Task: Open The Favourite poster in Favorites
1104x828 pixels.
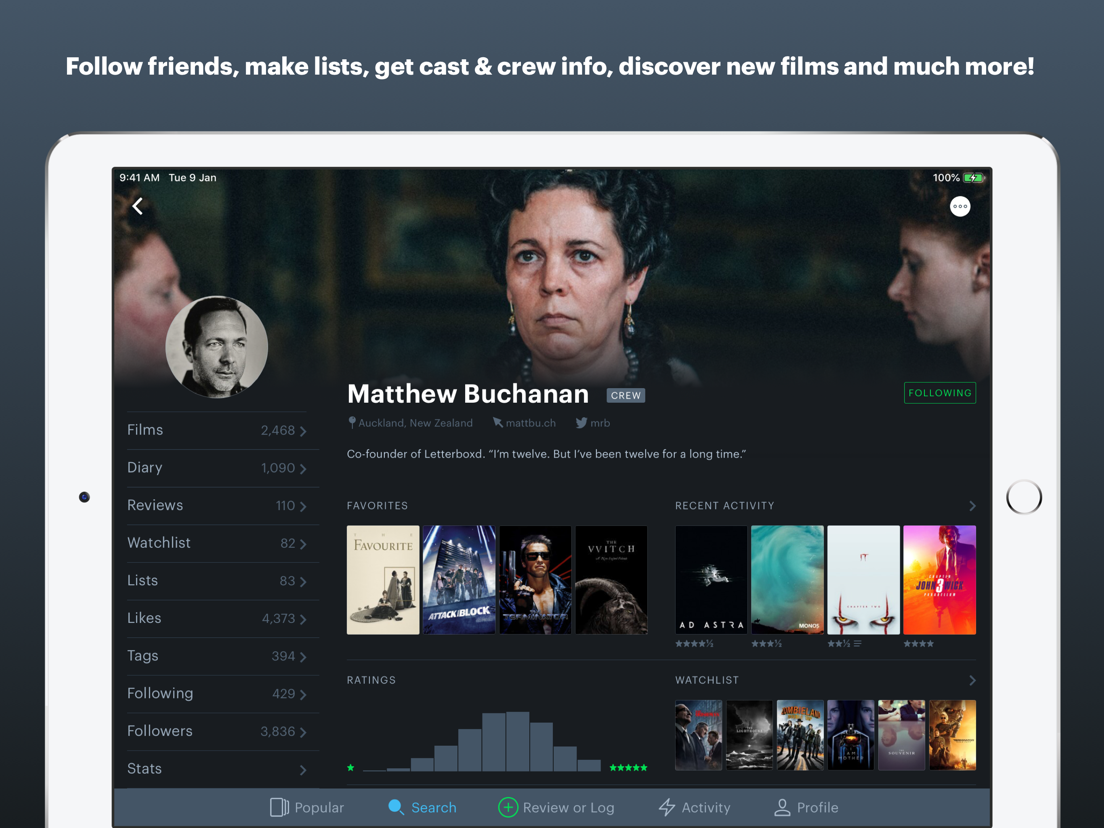Action: [383, 579]
